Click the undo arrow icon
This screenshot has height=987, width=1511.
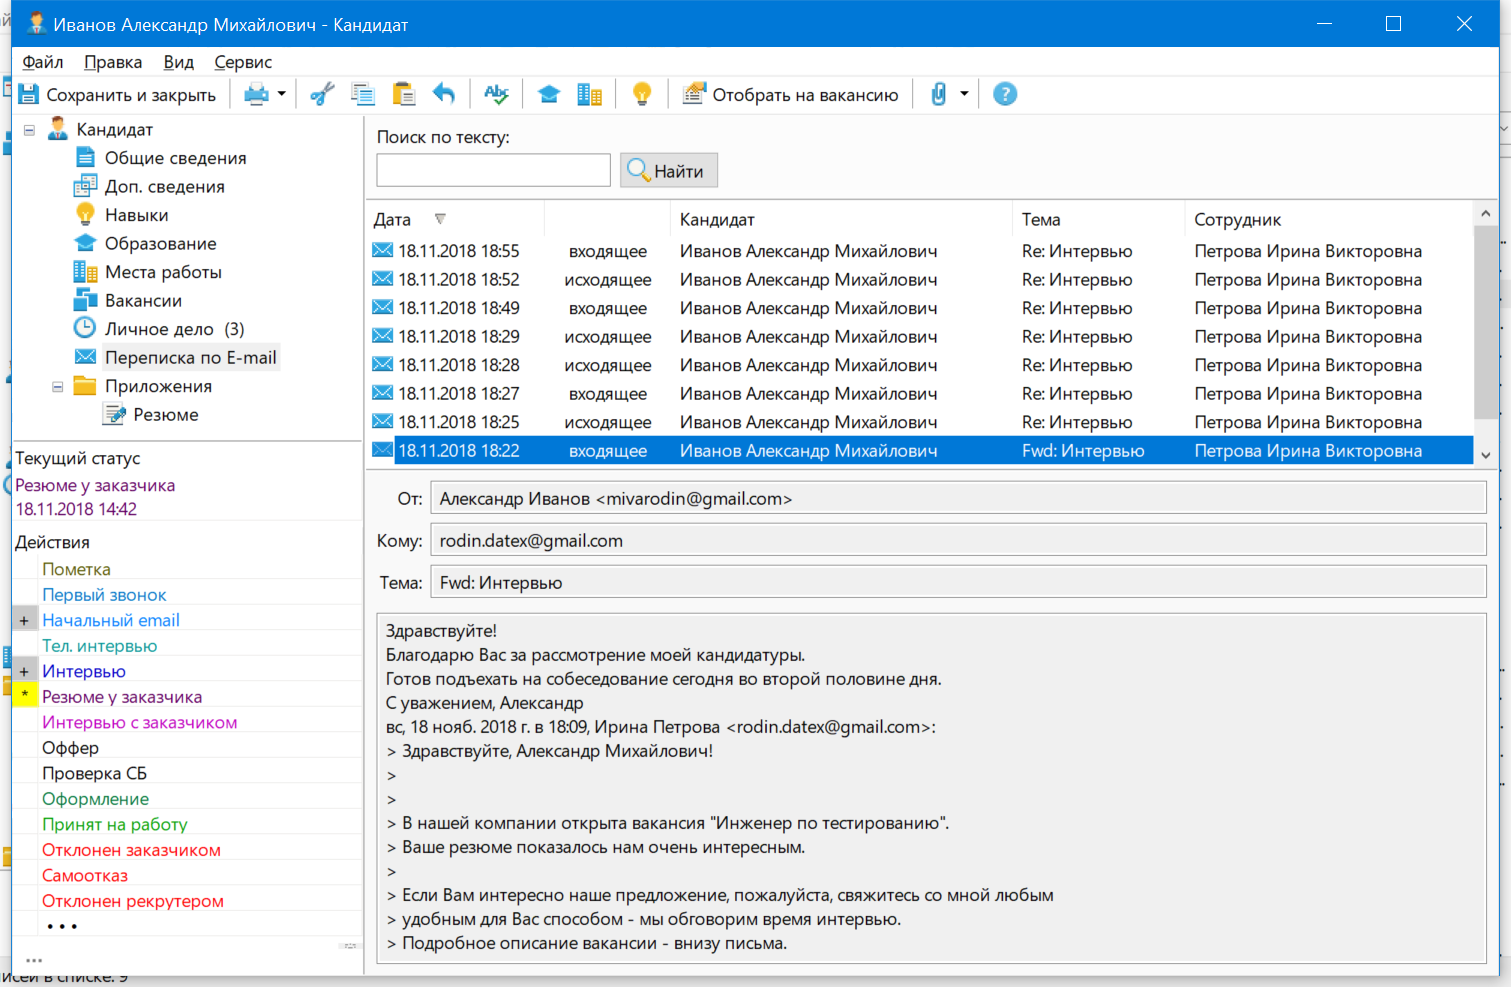click(x=444, y=95)
